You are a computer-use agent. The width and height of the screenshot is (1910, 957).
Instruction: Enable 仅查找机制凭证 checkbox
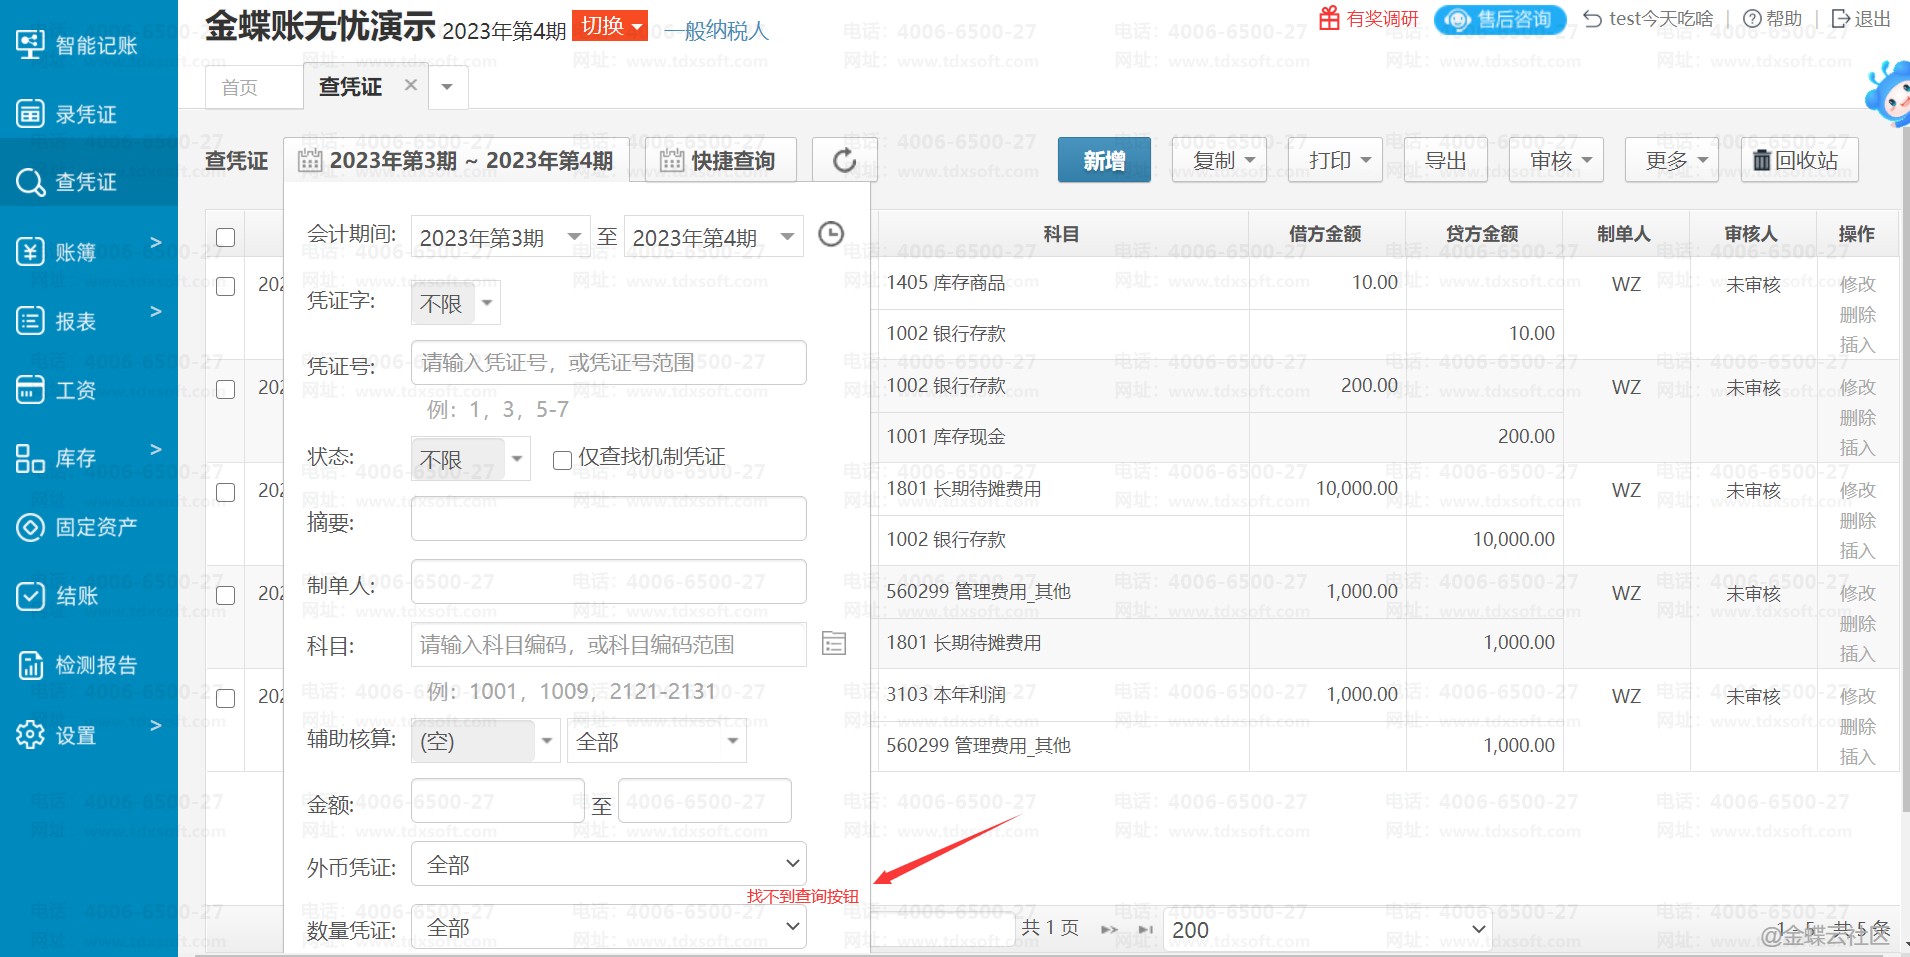click(x=562, y=459)
